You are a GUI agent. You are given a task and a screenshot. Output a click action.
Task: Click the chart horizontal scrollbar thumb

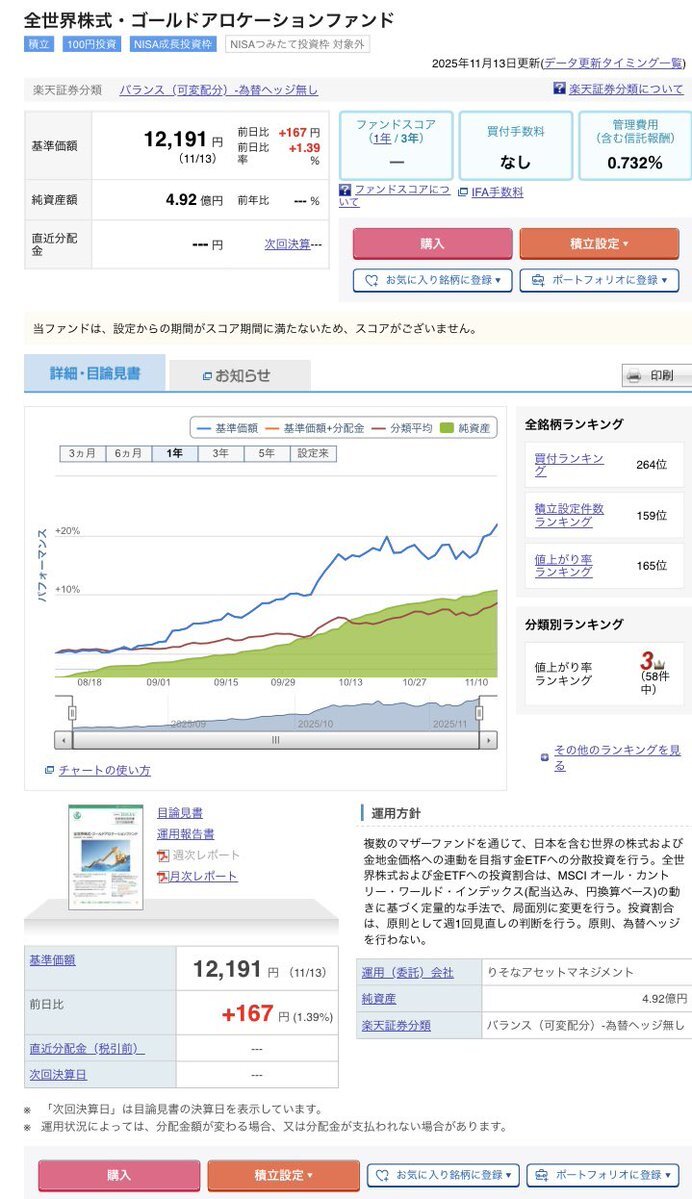click(x=276, y=740)
